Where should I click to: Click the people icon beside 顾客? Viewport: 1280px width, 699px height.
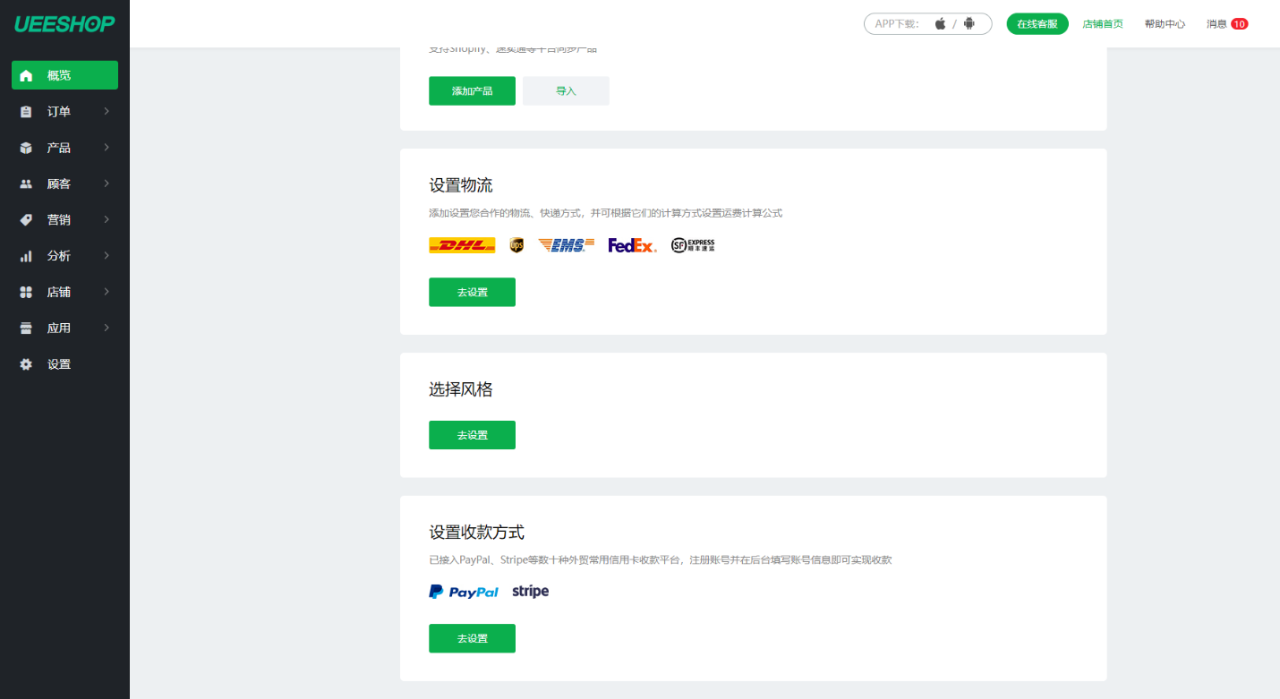[26, 184]
